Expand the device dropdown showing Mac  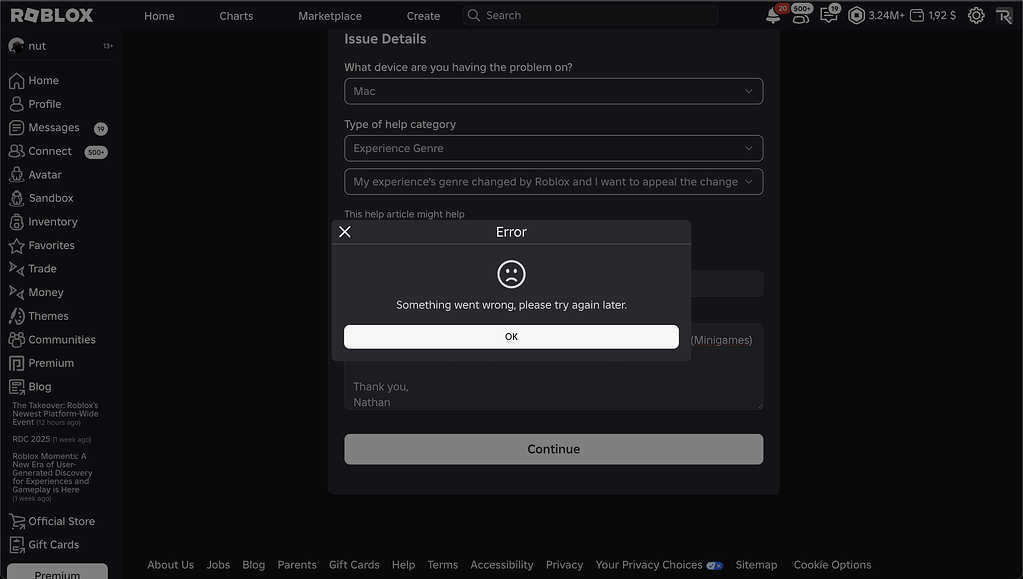(553, 91)
